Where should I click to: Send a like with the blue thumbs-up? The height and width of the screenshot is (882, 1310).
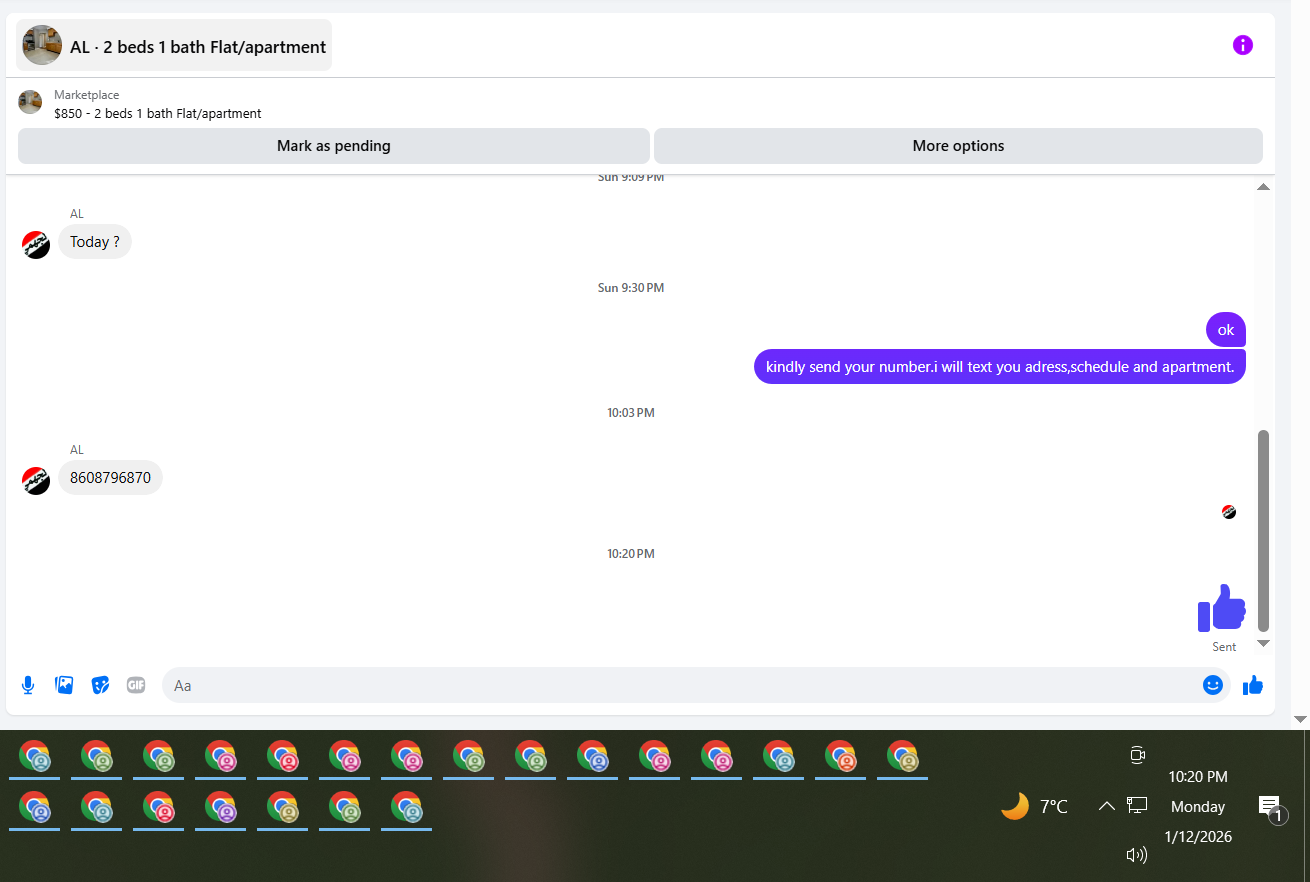coord(1253,685)
